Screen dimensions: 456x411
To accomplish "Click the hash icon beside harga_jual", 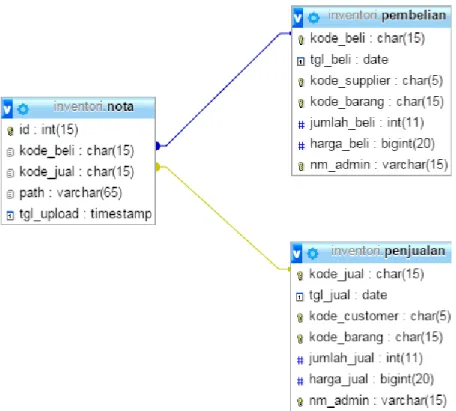I will pyautogui.click(x=300, y=381).
